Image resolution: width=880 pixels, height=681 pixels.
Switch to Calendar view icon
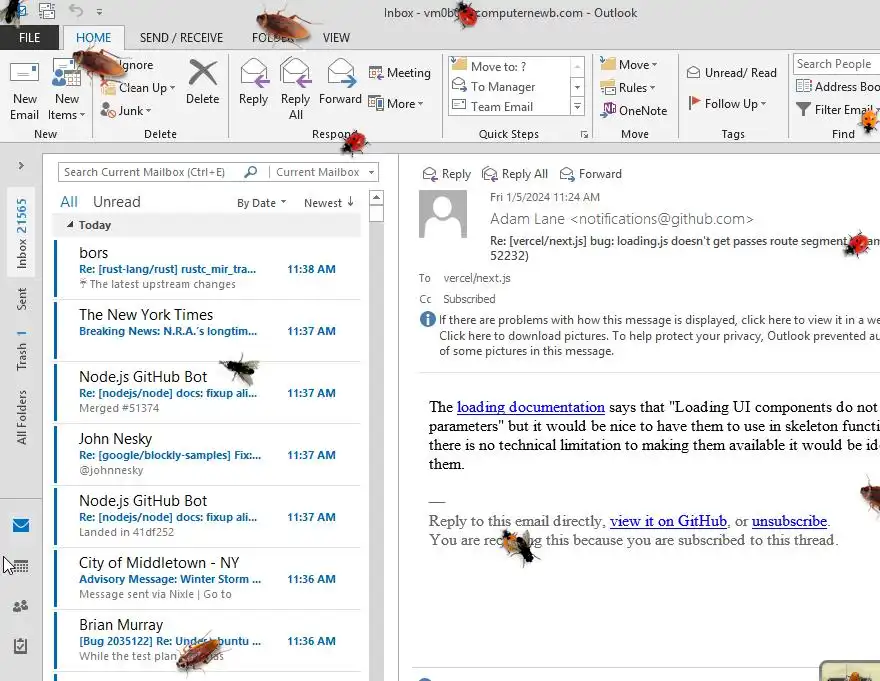pos(20,566)
